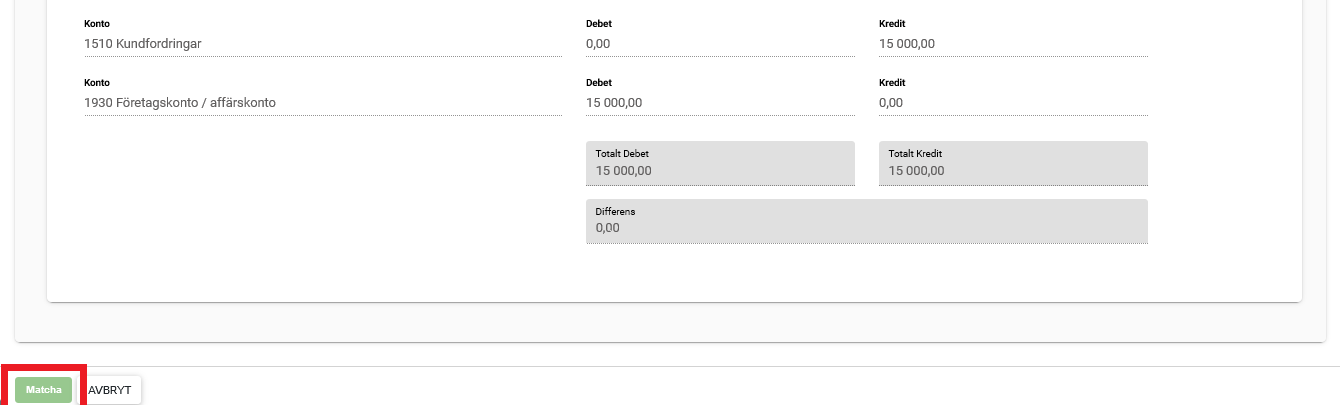Select the 1510 Kundfordringar account field
This screenshot has height=405, width=1340.
click(322, 44)
